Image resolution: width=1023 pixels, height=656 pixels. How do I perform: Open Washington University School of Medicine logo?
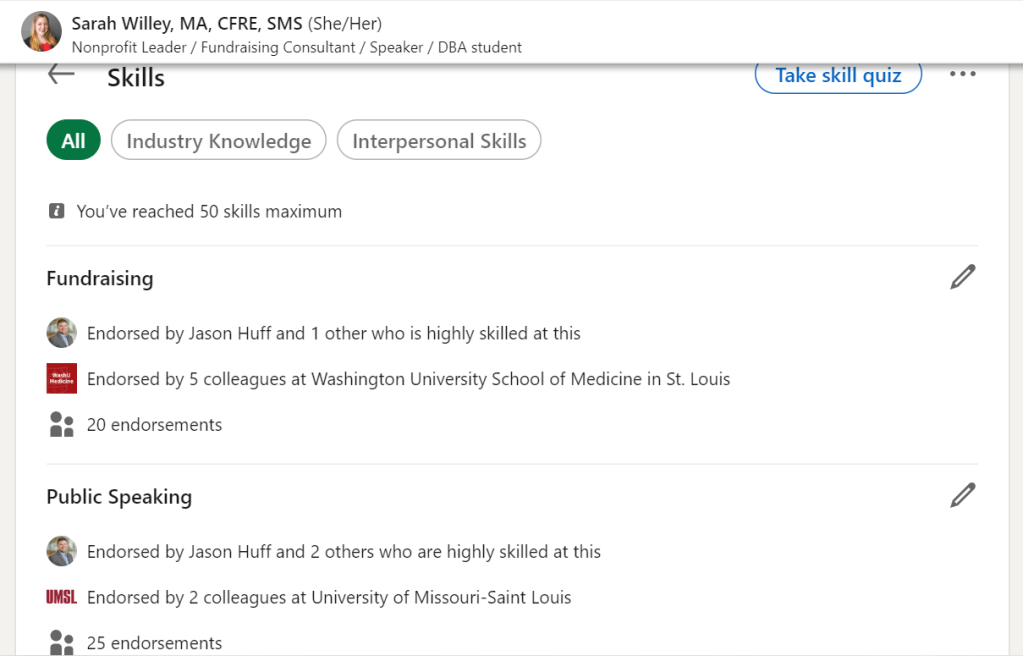click(62, 379)
